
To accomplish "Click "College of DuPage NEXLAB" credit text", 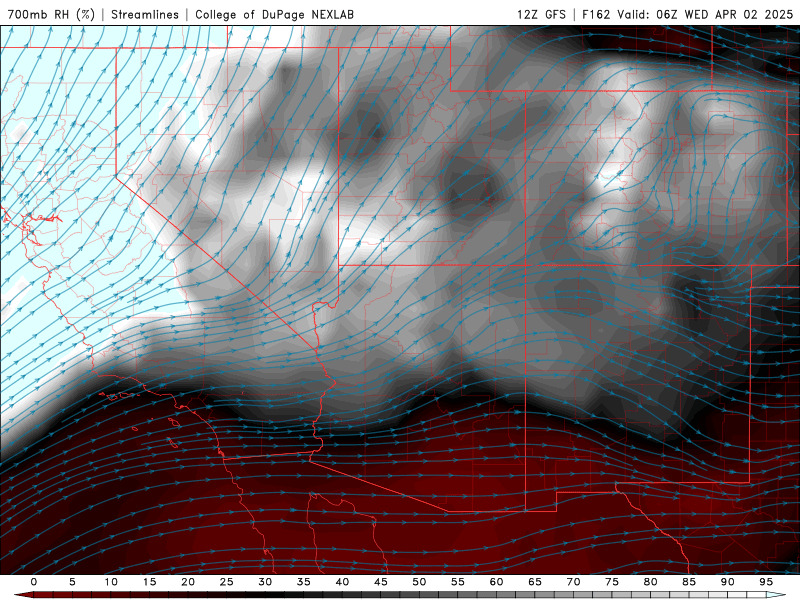I will [274, 14].
